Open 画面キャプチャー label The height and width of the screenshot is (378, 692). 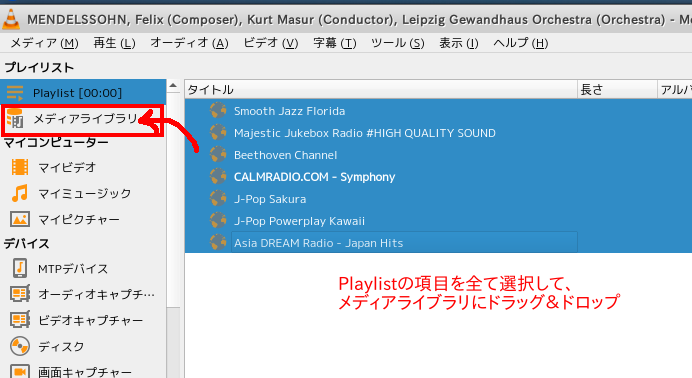pyautogui.click(x=85, y=372)
